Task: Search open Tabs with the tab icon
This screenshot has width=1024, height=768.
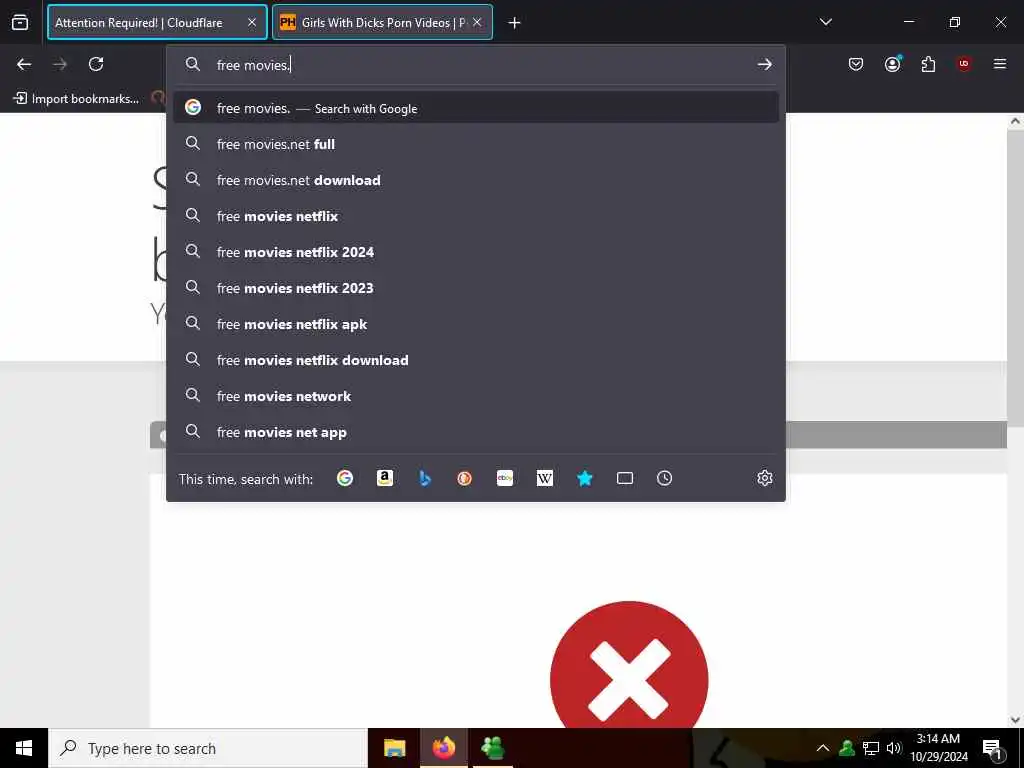Action: coord(624,478)
